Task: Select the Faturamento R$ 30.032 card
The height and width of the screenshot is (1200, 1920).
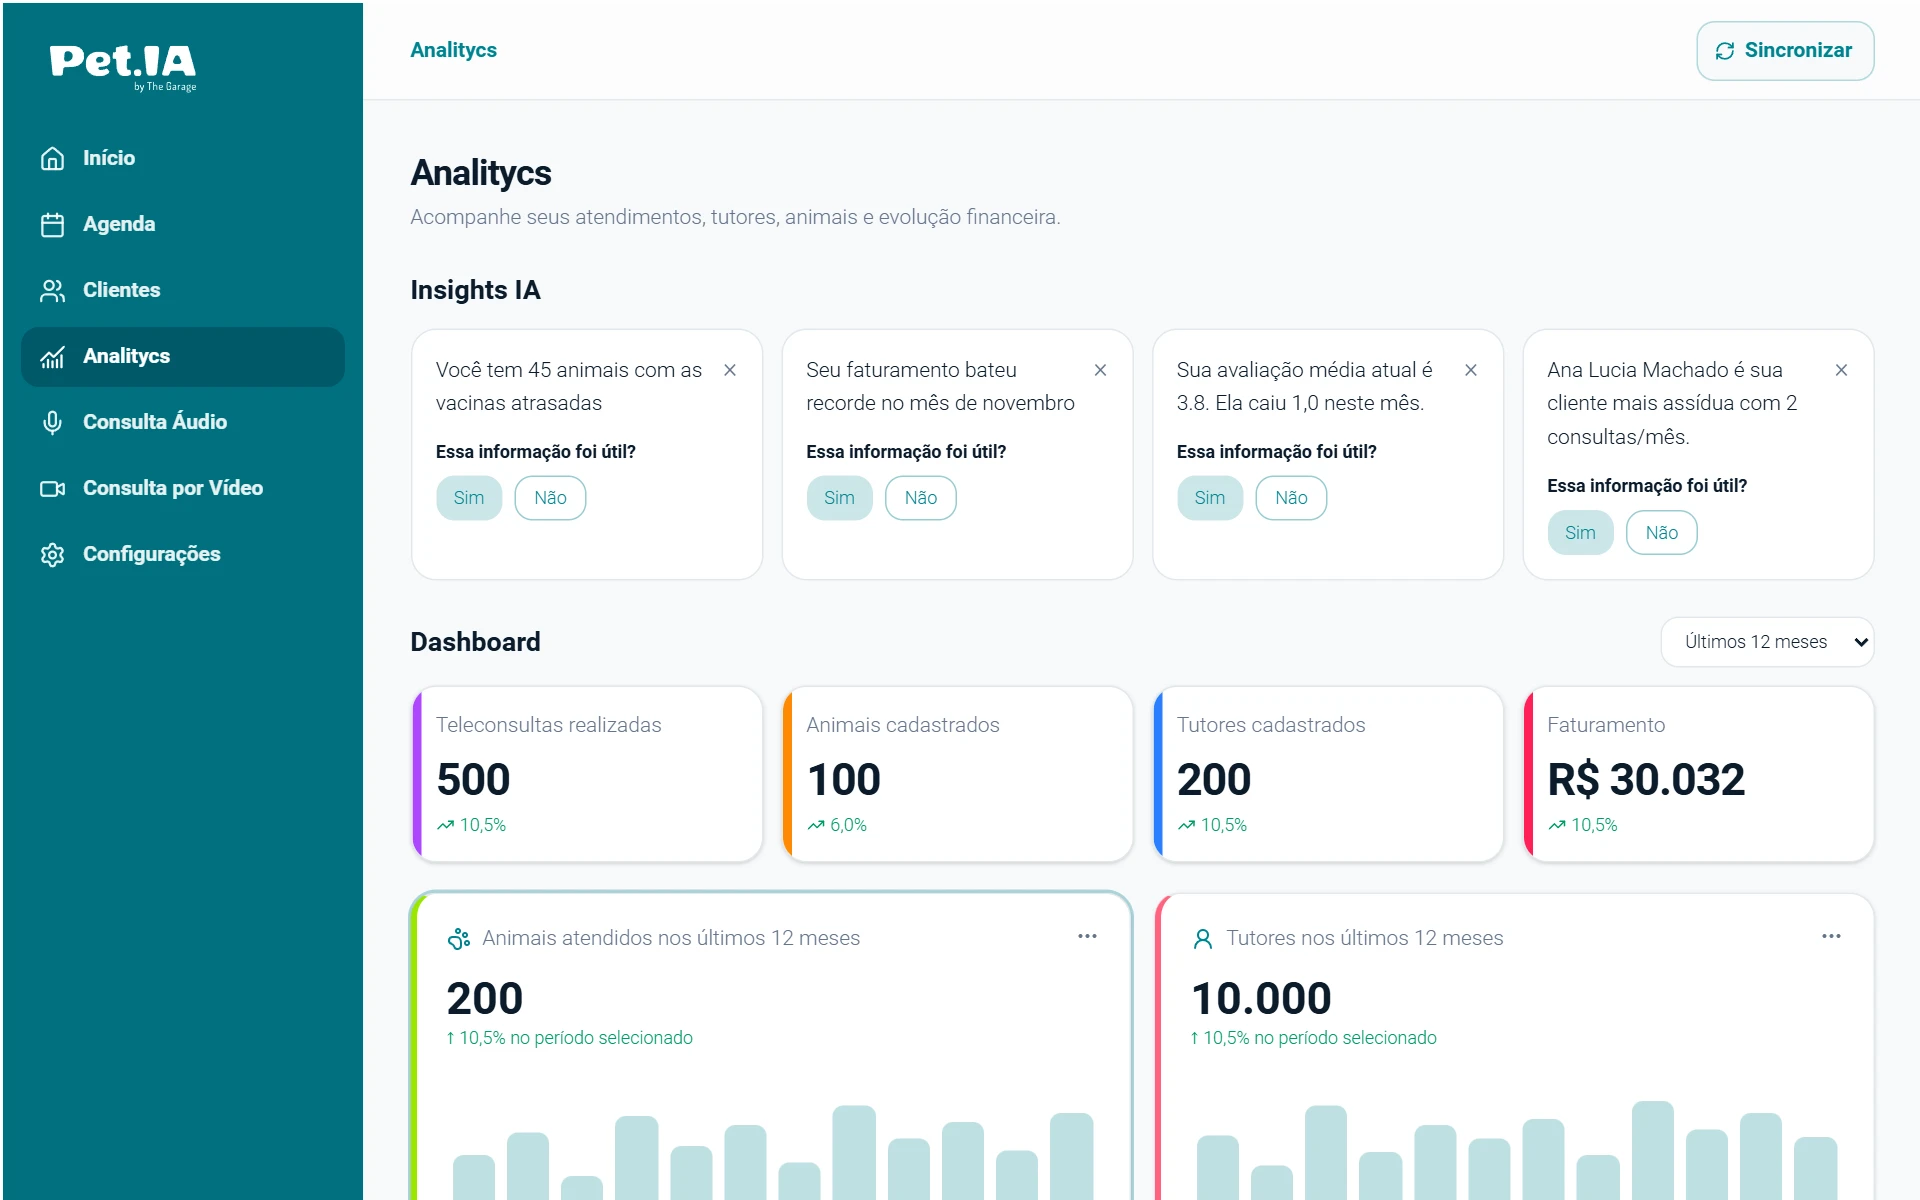Action: point(1699,774)
